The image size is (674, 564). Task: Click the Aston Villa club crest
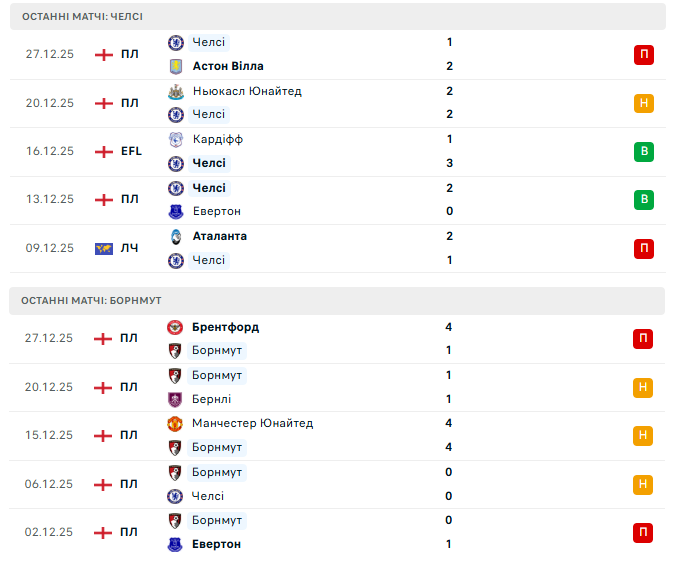(x=175, y=66)
